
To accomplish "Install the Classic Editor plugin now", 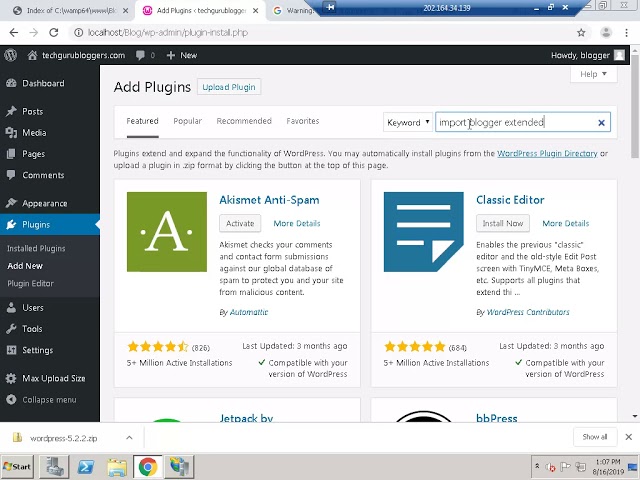I will (503, 223).
